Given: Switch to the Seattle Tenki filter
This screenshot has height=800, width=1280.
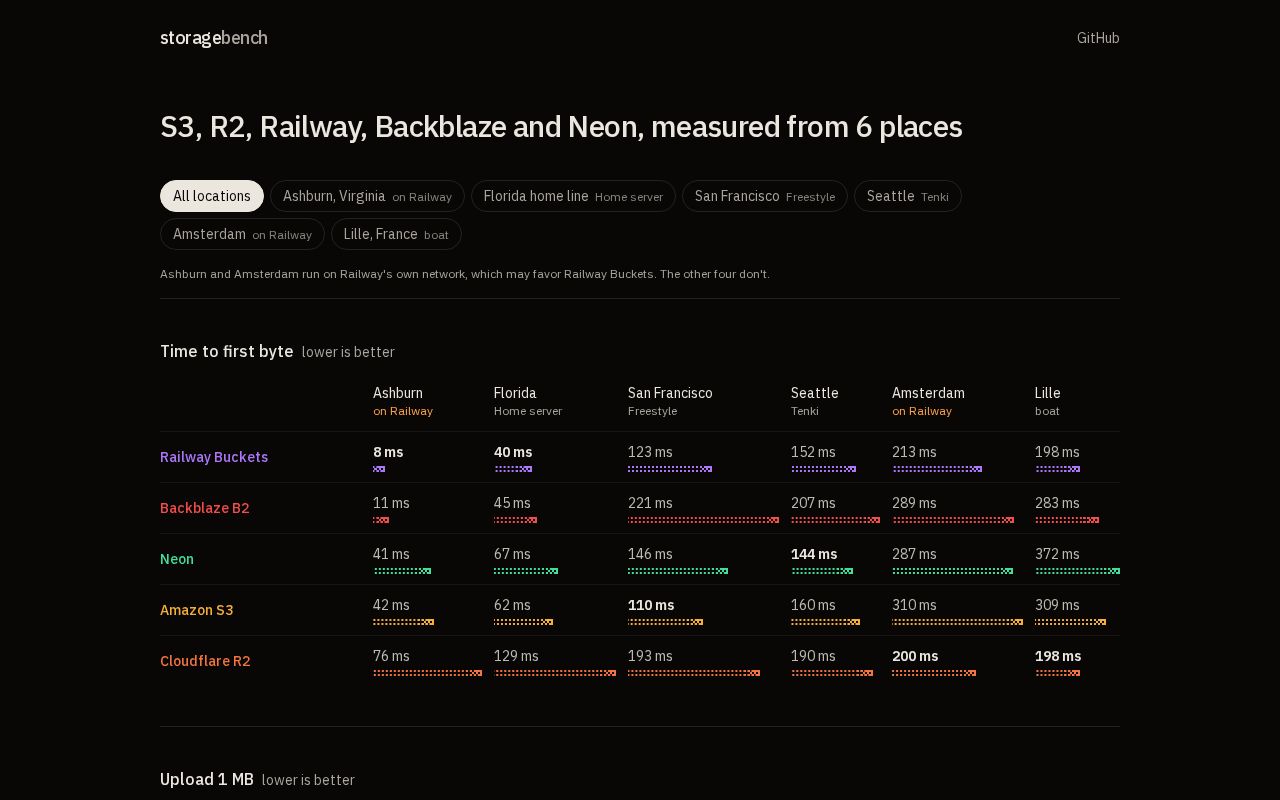Looking at the screenshot, I should (x=908, y=196).
